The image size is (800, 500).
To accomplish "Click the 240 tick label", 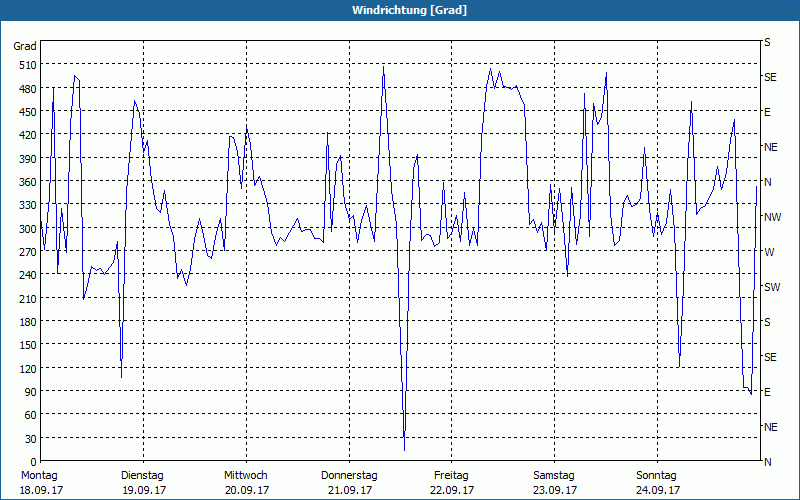I will point(28,275).
